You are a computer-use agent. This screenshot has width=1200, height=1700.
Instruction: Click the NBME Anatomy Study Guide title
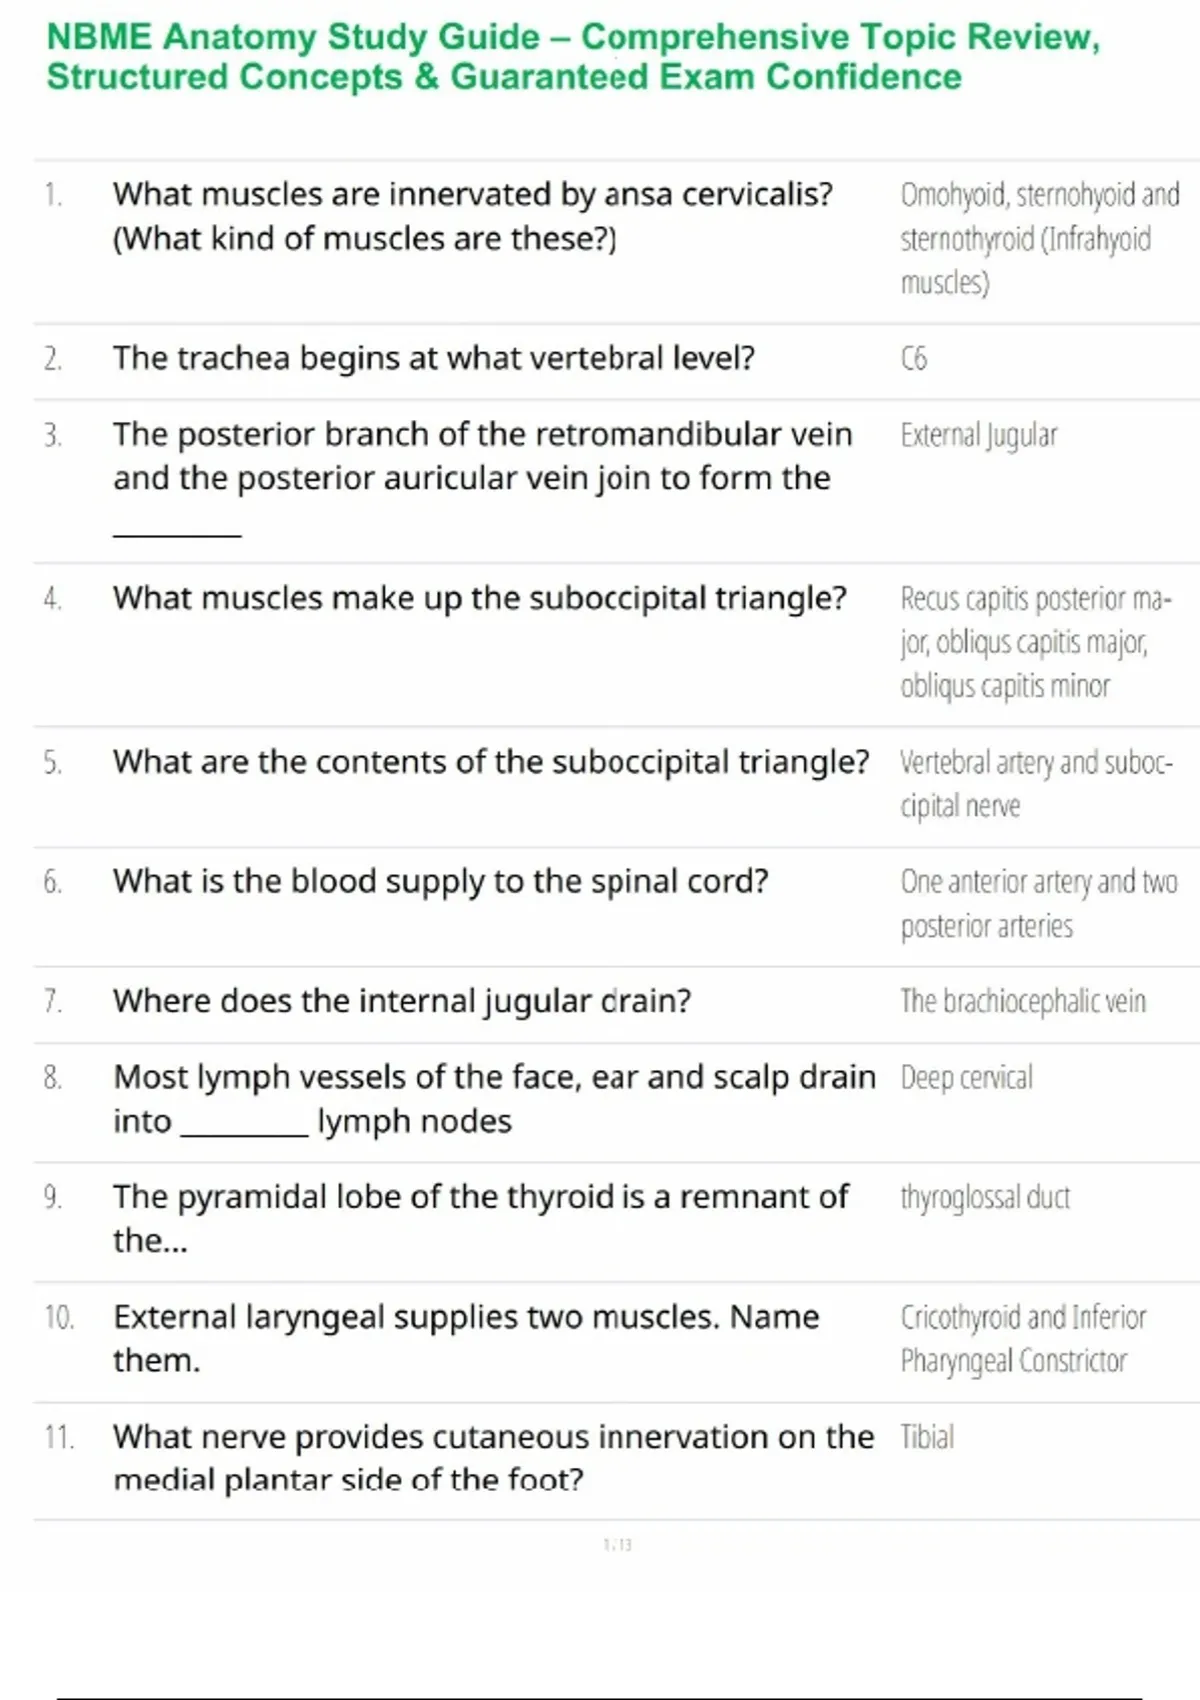point(573,57)
